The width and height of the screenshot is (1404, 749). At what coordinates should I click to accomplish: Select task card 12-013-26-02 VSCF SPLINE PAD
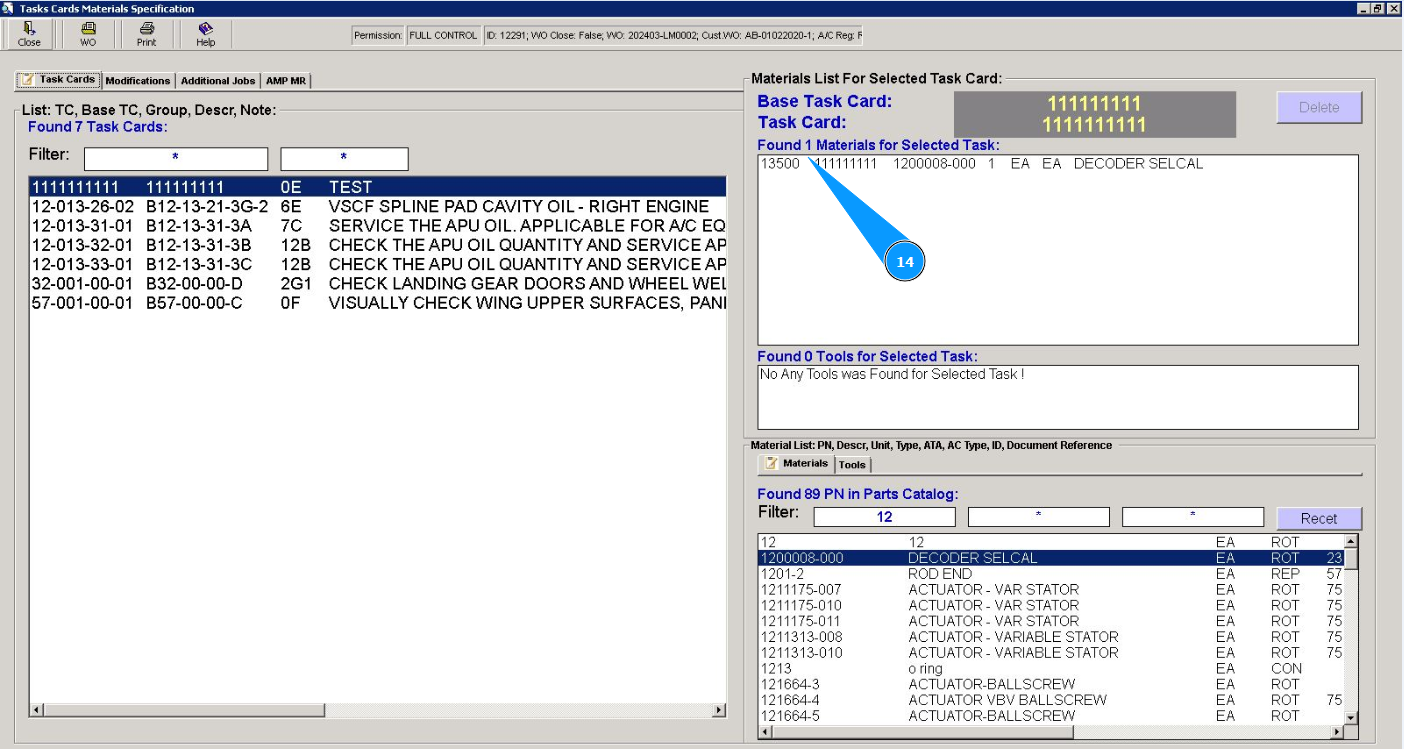377,206
